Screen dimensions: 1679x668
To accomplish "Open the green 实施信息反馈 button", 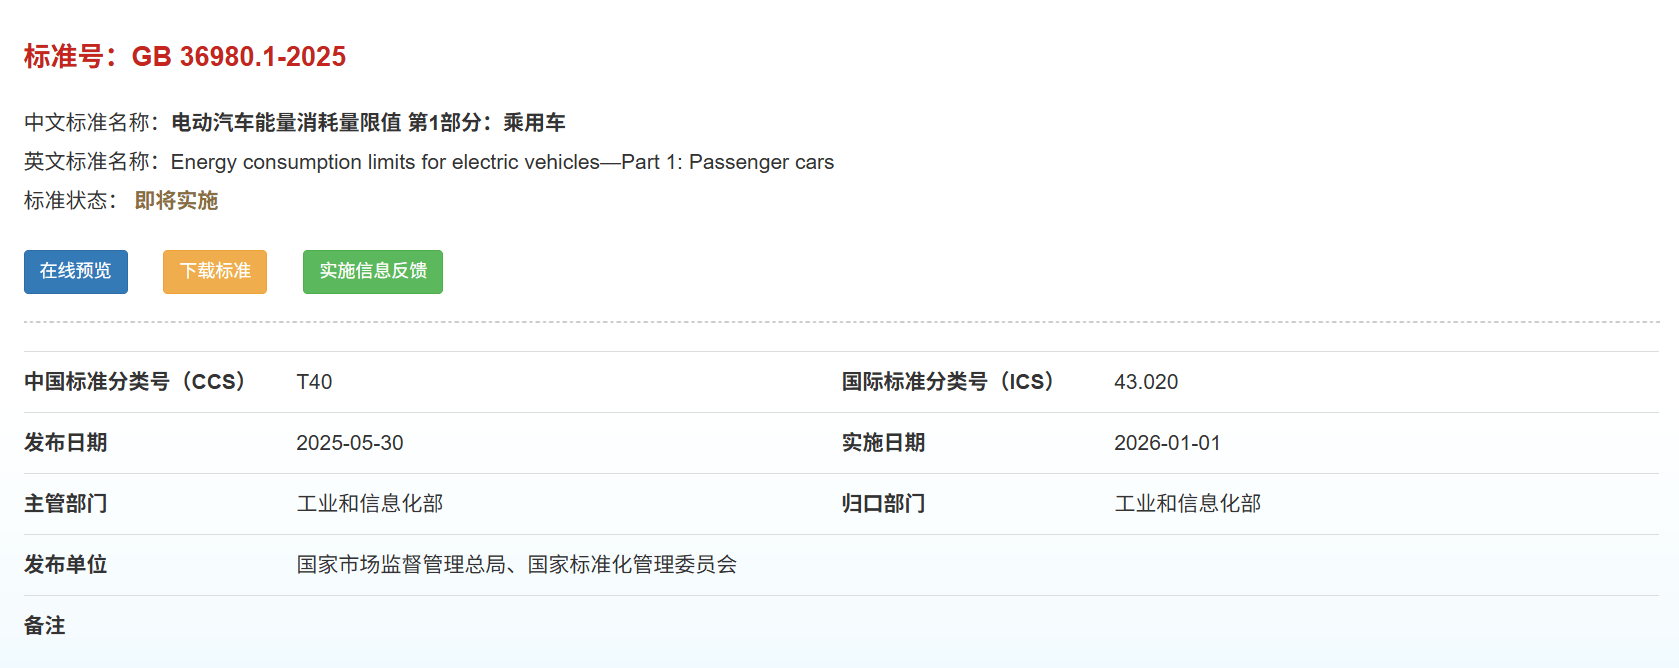I will click(372, 272).
